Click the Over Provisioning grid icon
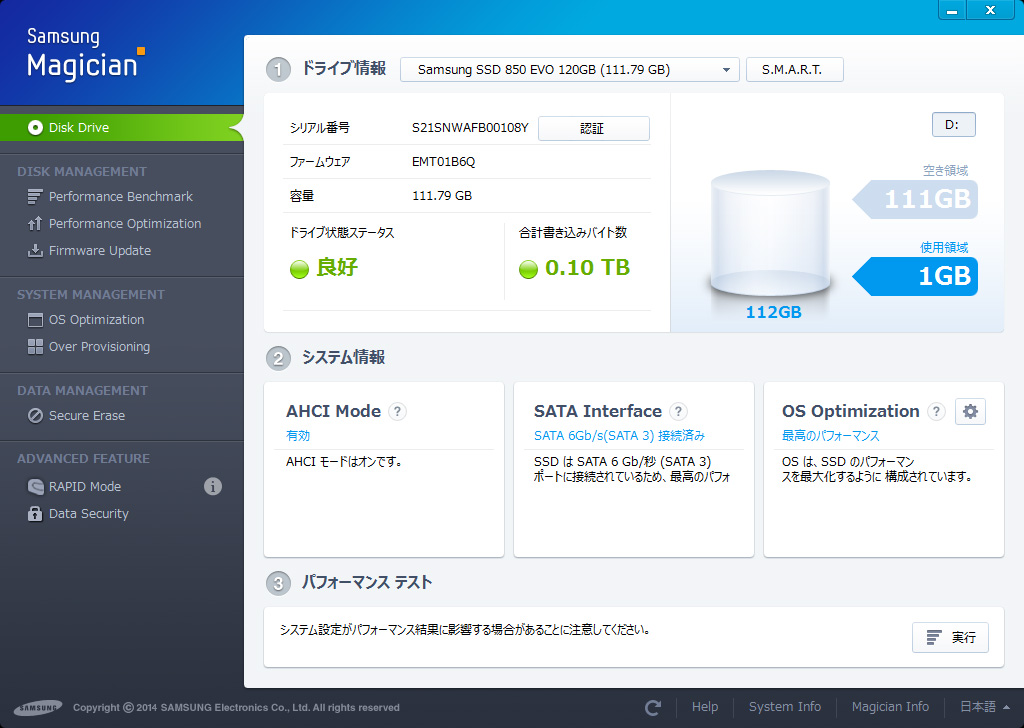 pyautogui.click(x=35, y=347)
